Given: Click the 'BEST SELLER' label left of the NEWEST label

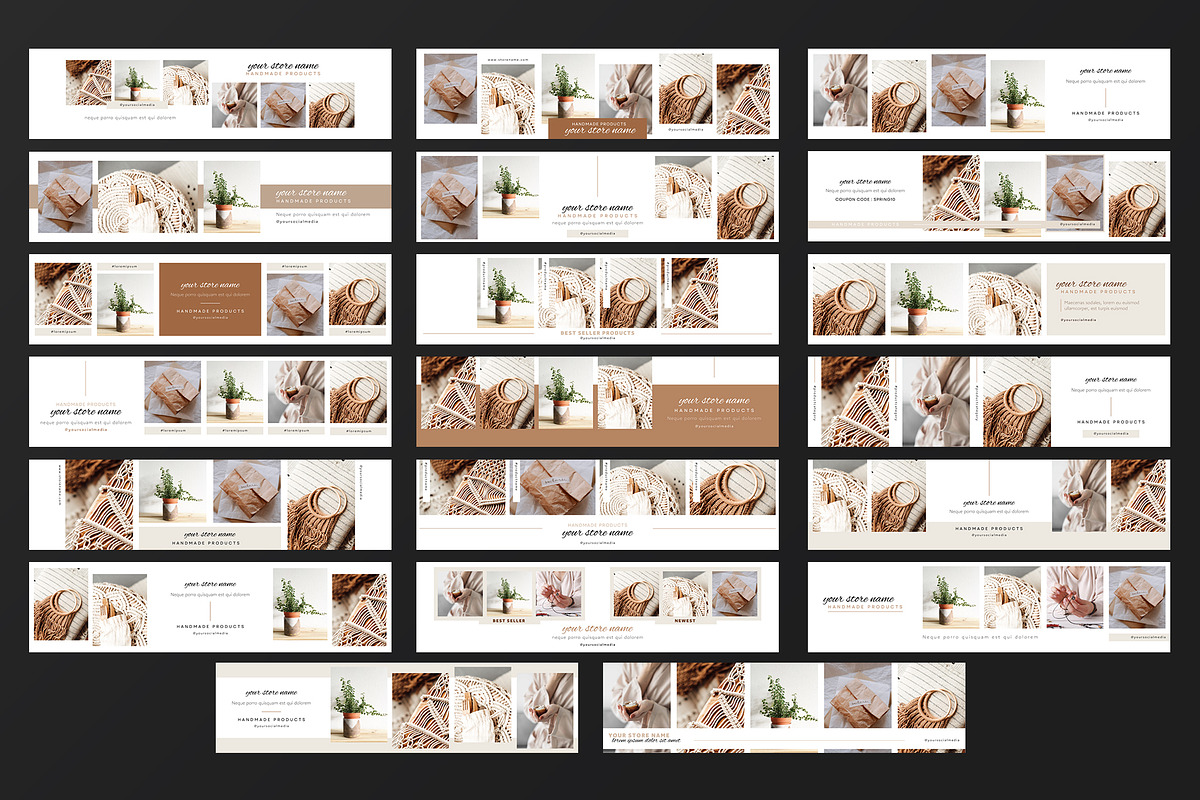Looking at the screenshot, I should point(509,620).
